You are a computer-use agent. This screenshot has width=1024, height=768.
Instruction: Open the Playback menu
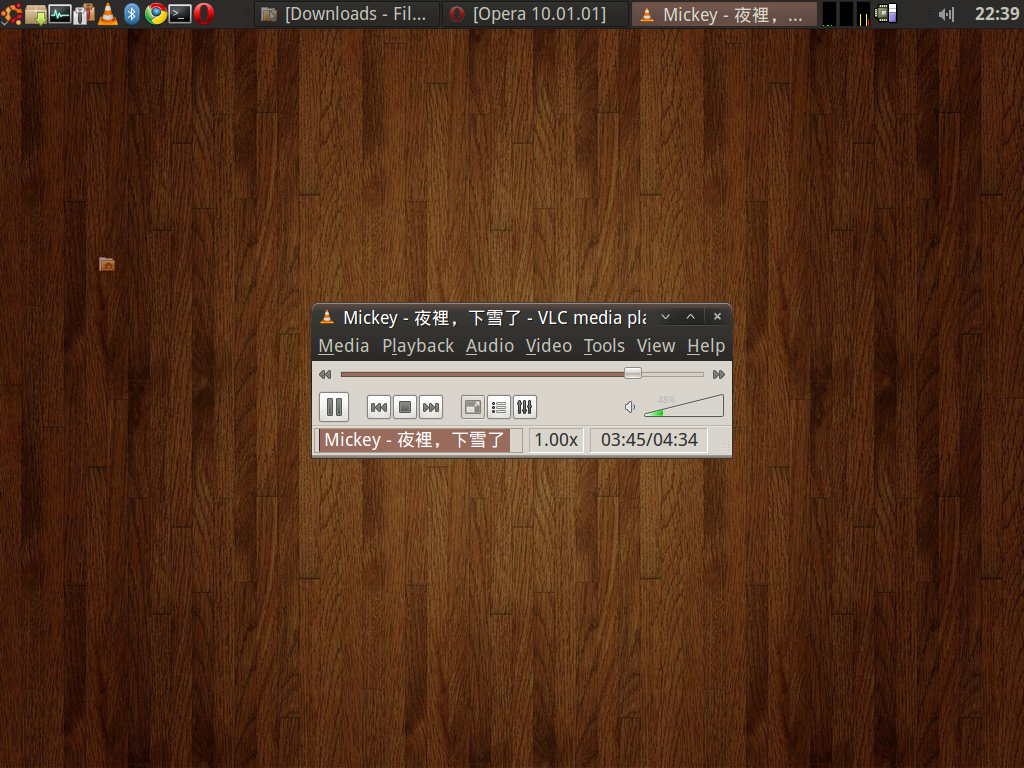(418, 345)
